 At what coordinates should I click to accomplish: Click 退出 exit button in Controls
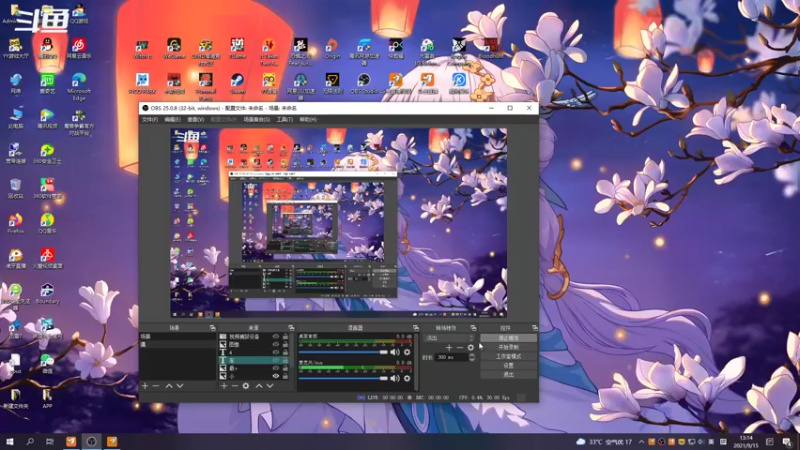click(508, 375)
